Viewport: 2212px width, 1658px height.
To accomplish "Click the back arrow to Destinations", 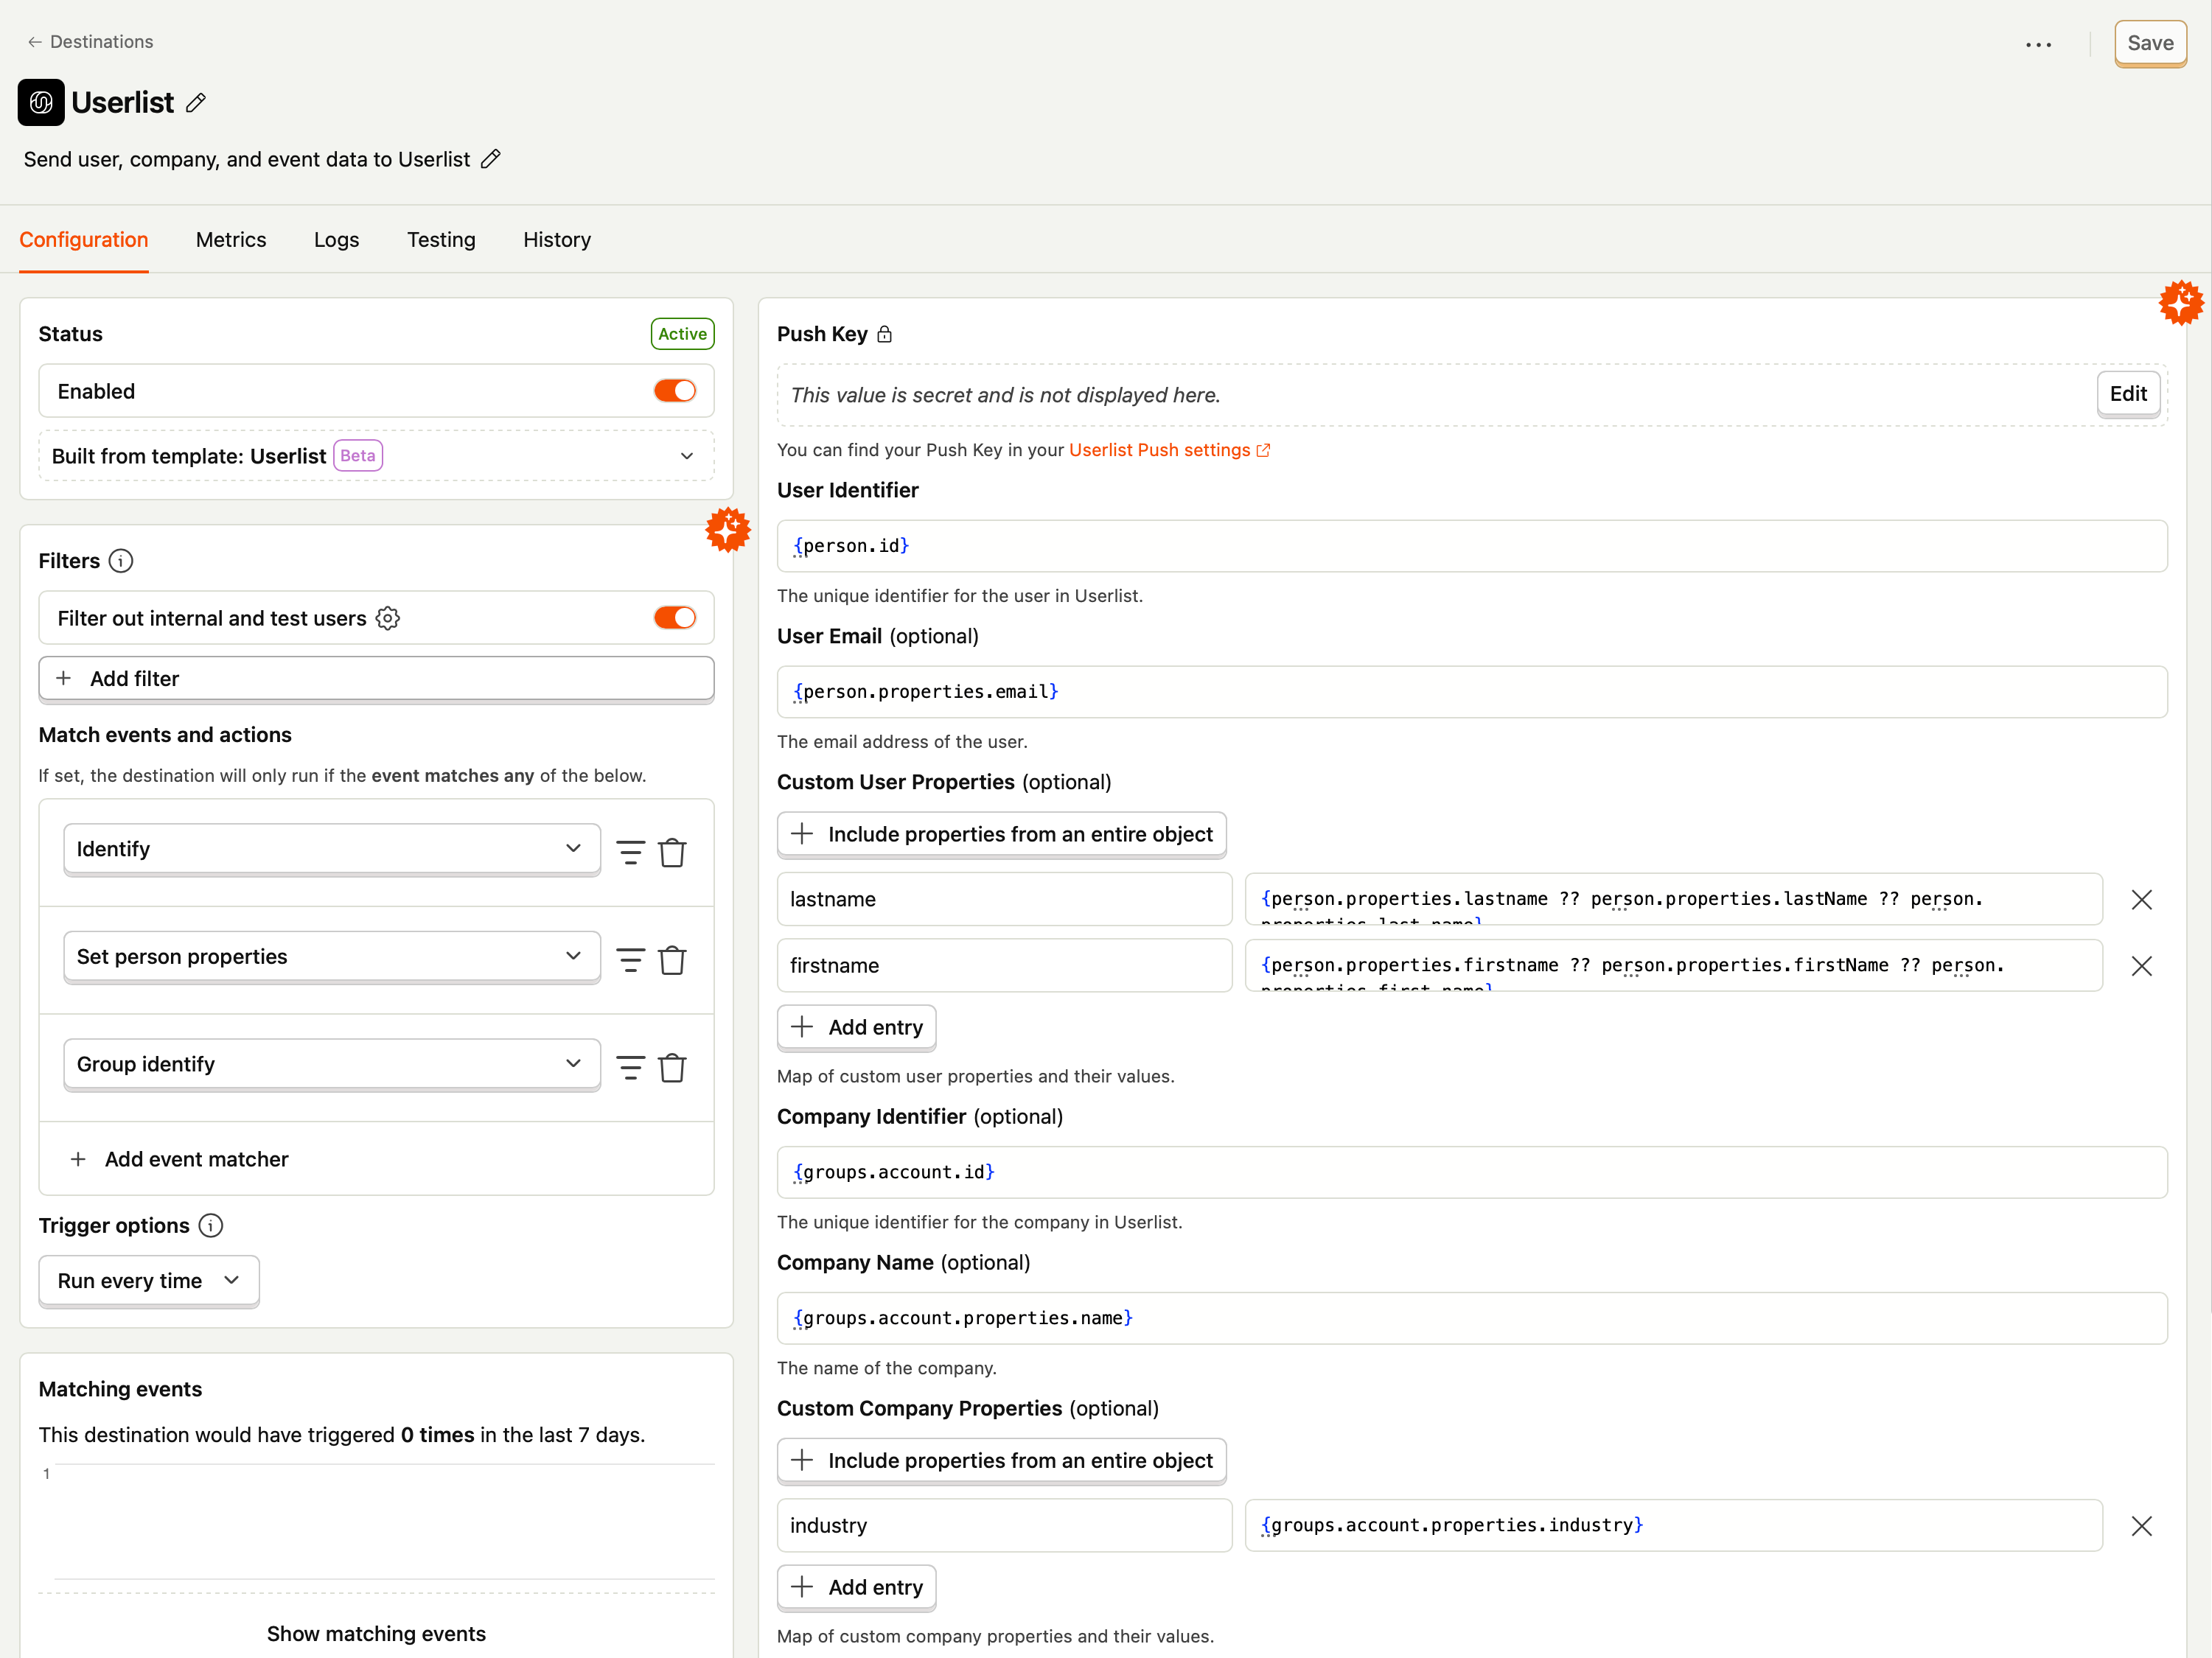I will [x=35, y=42].
